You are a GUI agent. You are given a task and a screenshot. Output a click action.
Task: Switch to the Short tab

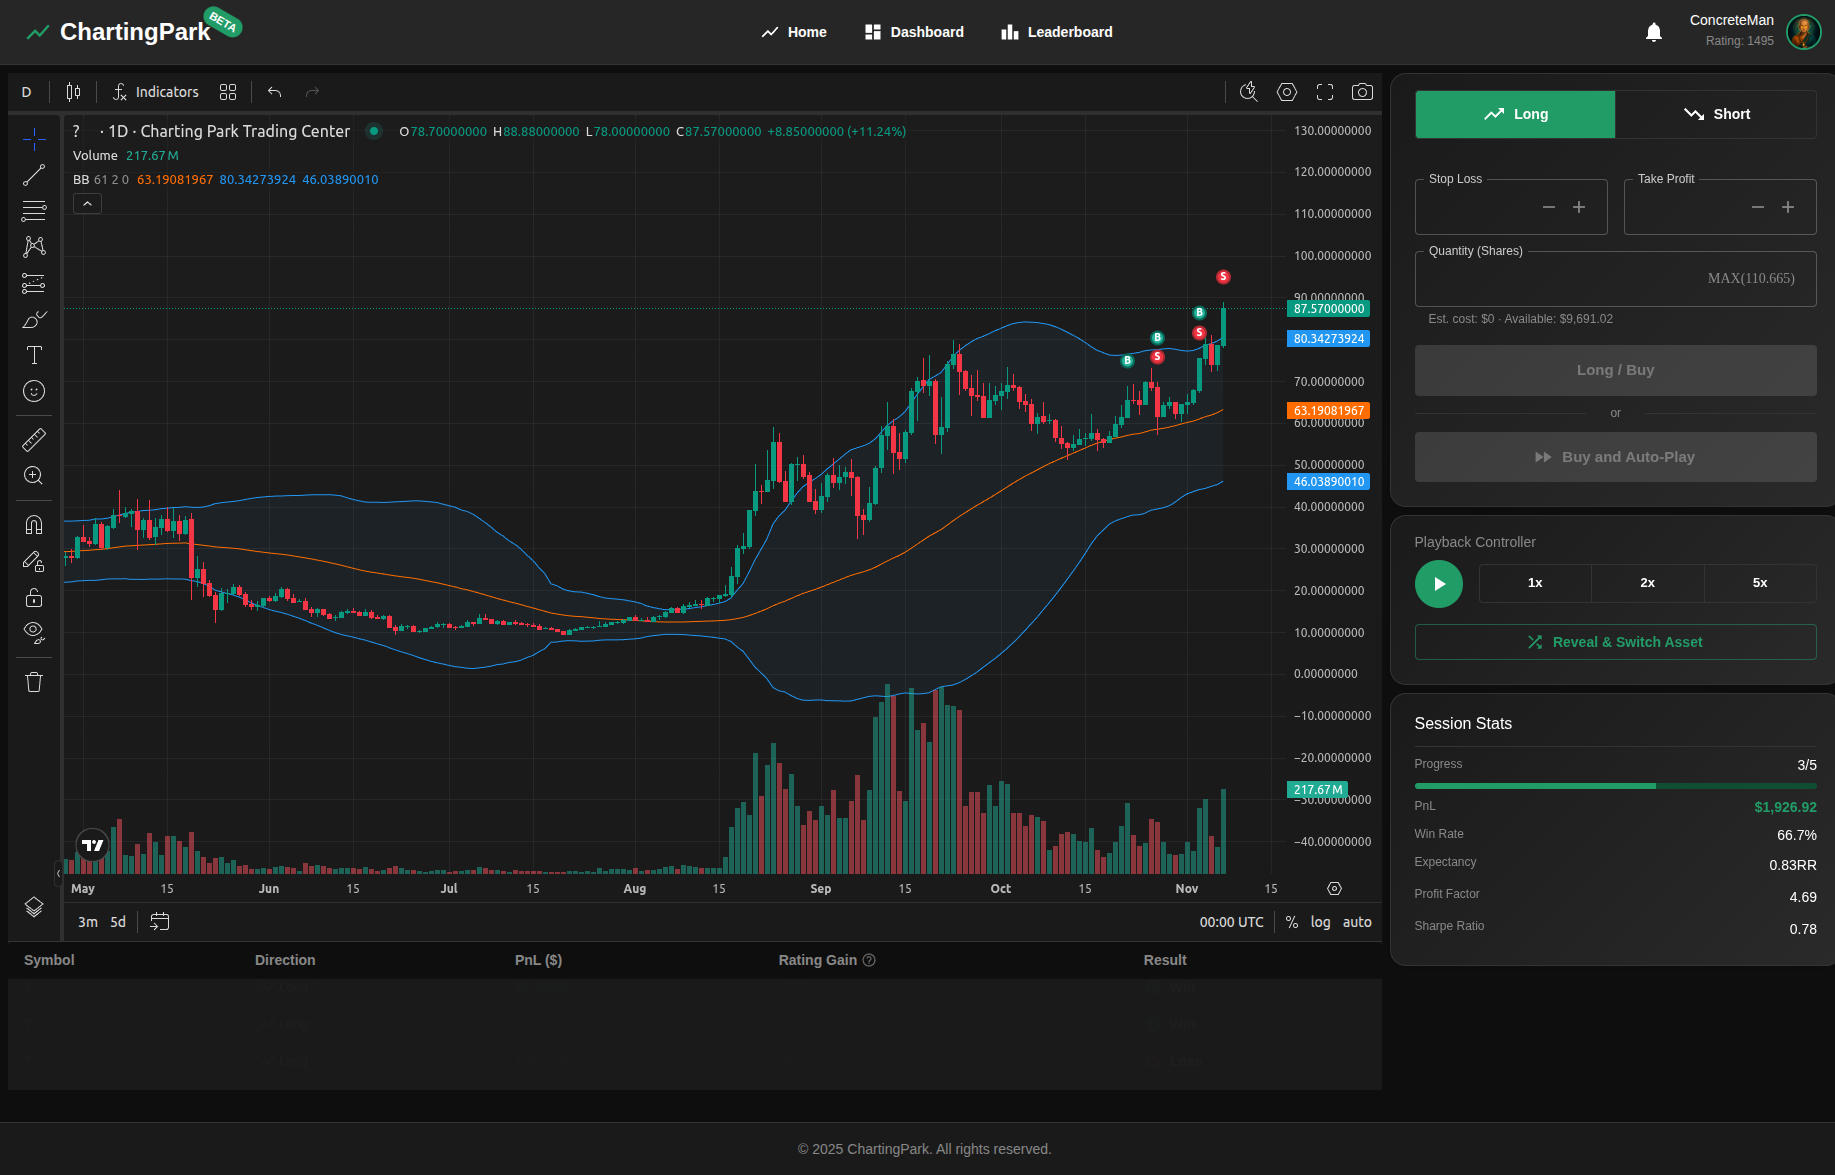[x=1716, y=114]
